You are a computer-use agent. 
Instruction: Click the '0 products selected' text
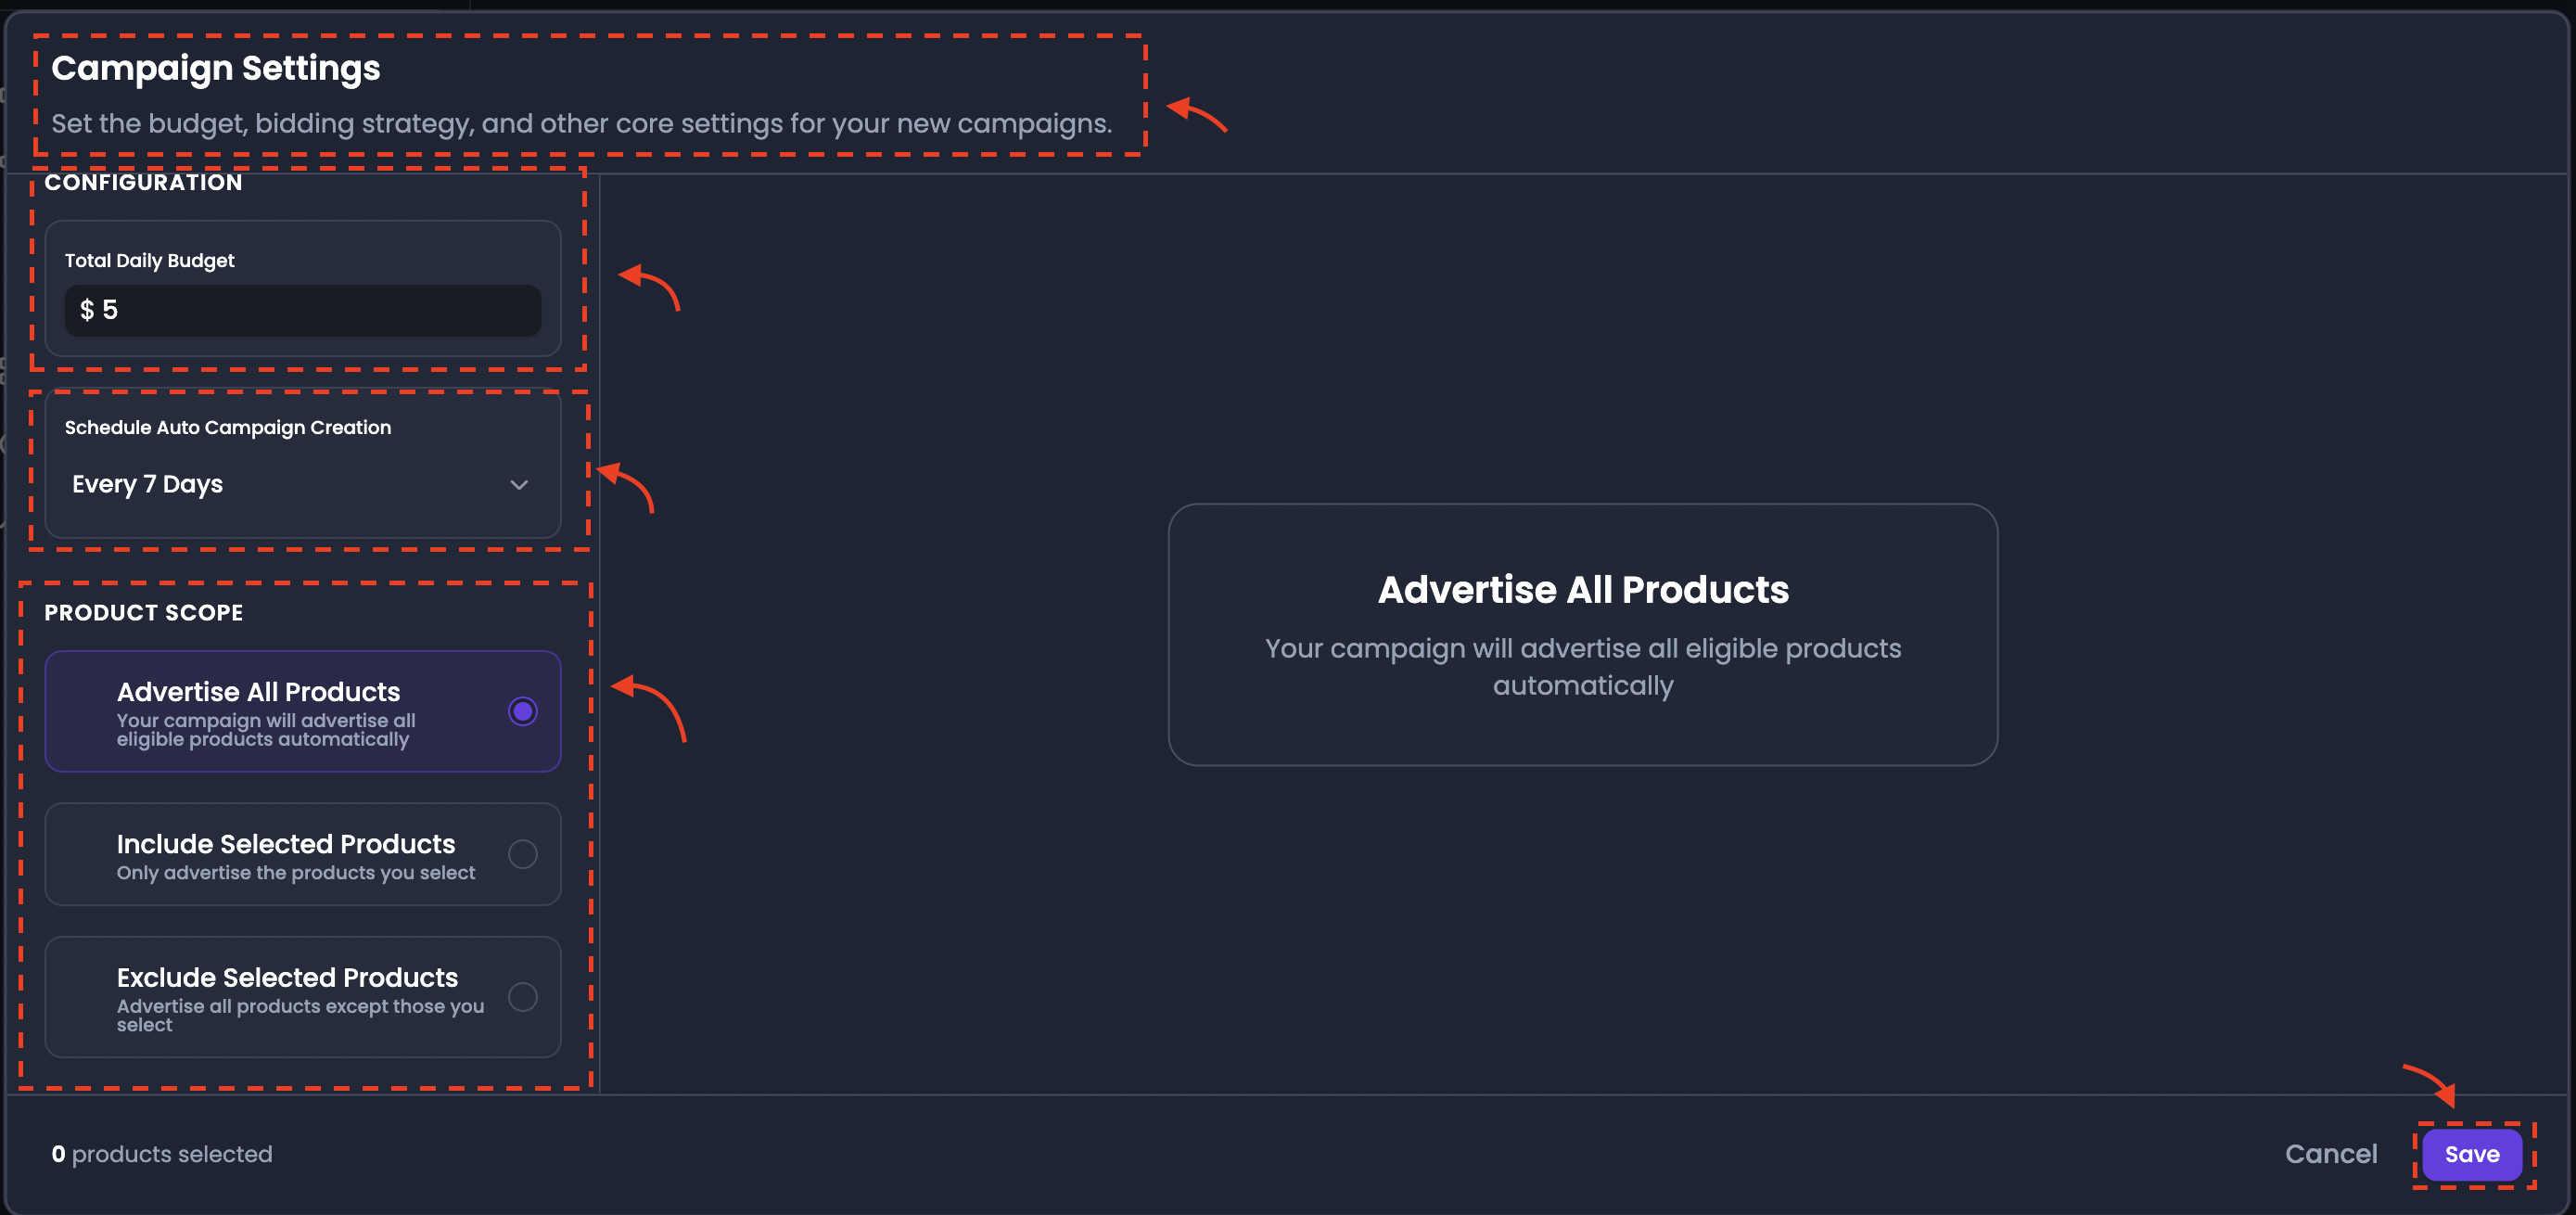pos(162,1155)
